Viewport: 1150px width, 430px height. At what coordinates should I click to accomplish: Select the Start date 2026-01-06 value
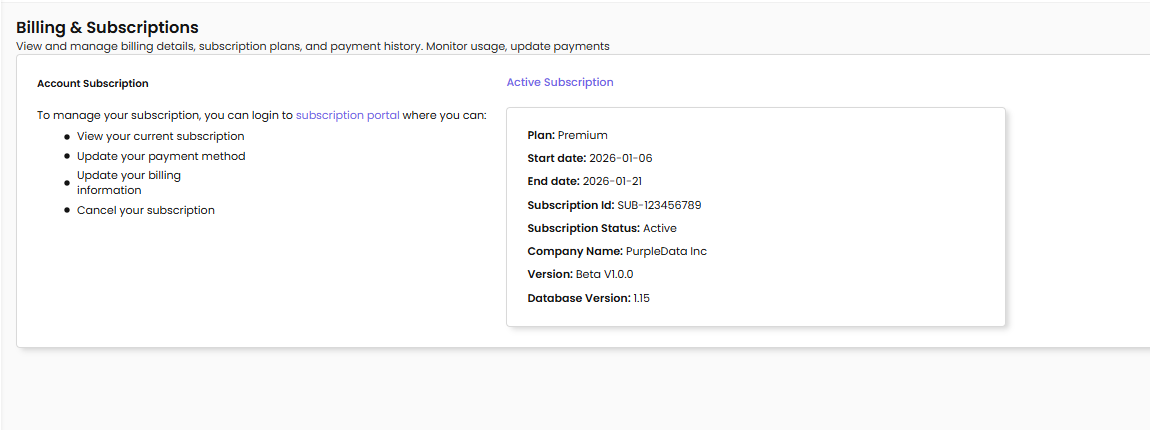pos(620,158)
